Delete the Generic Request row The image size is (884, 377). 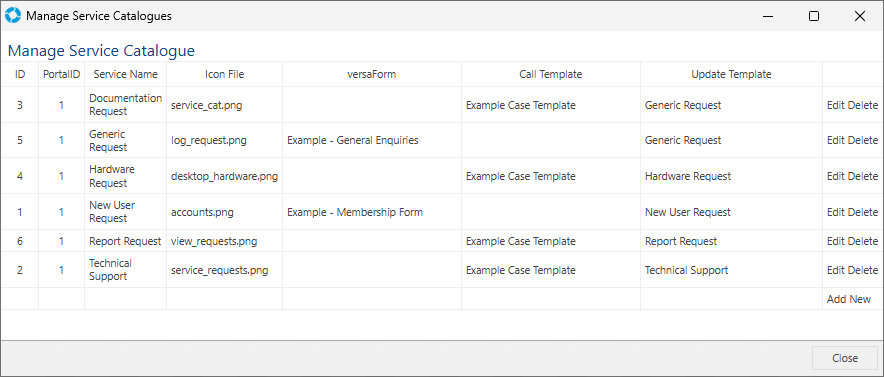tap(863, 140)
